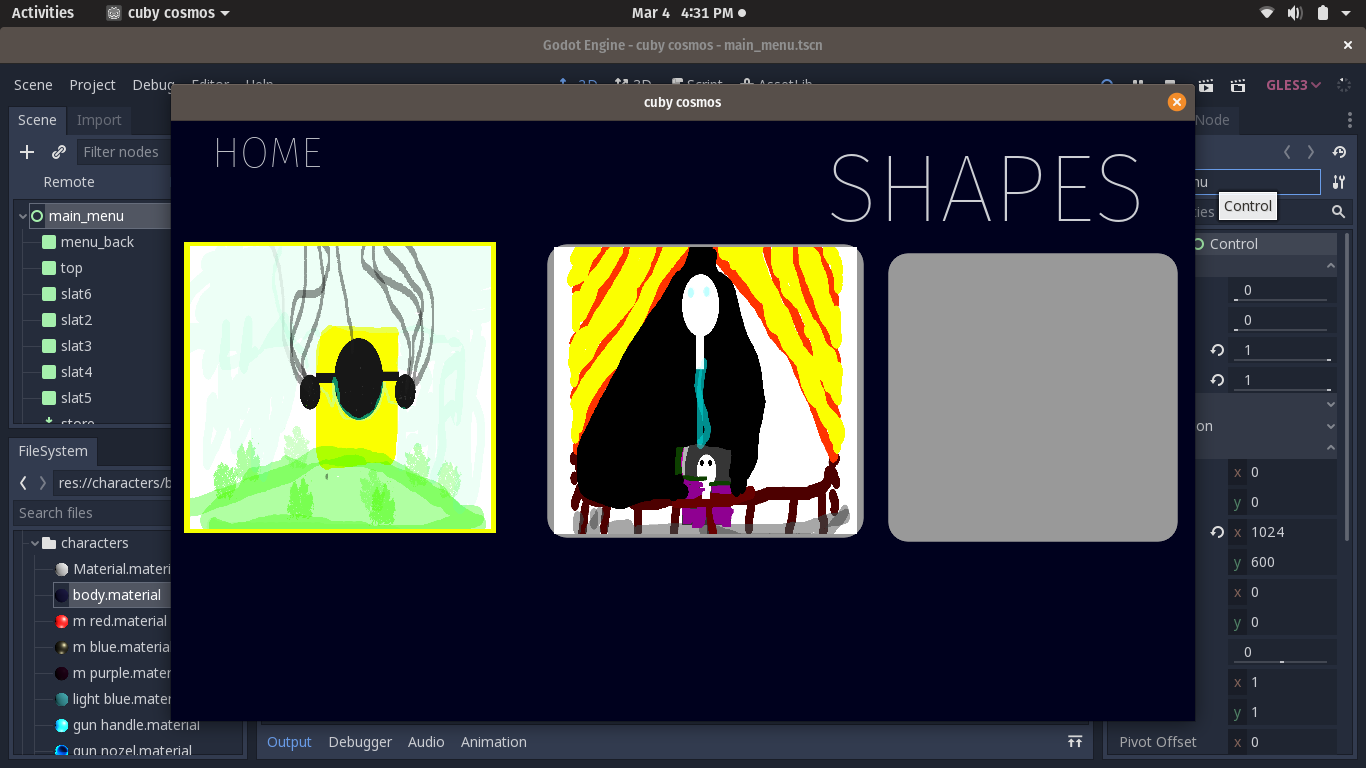Click the Play Custom Scene clapper icon
This screenshot has height=768, width=1366.
[x=1238, y=85]
